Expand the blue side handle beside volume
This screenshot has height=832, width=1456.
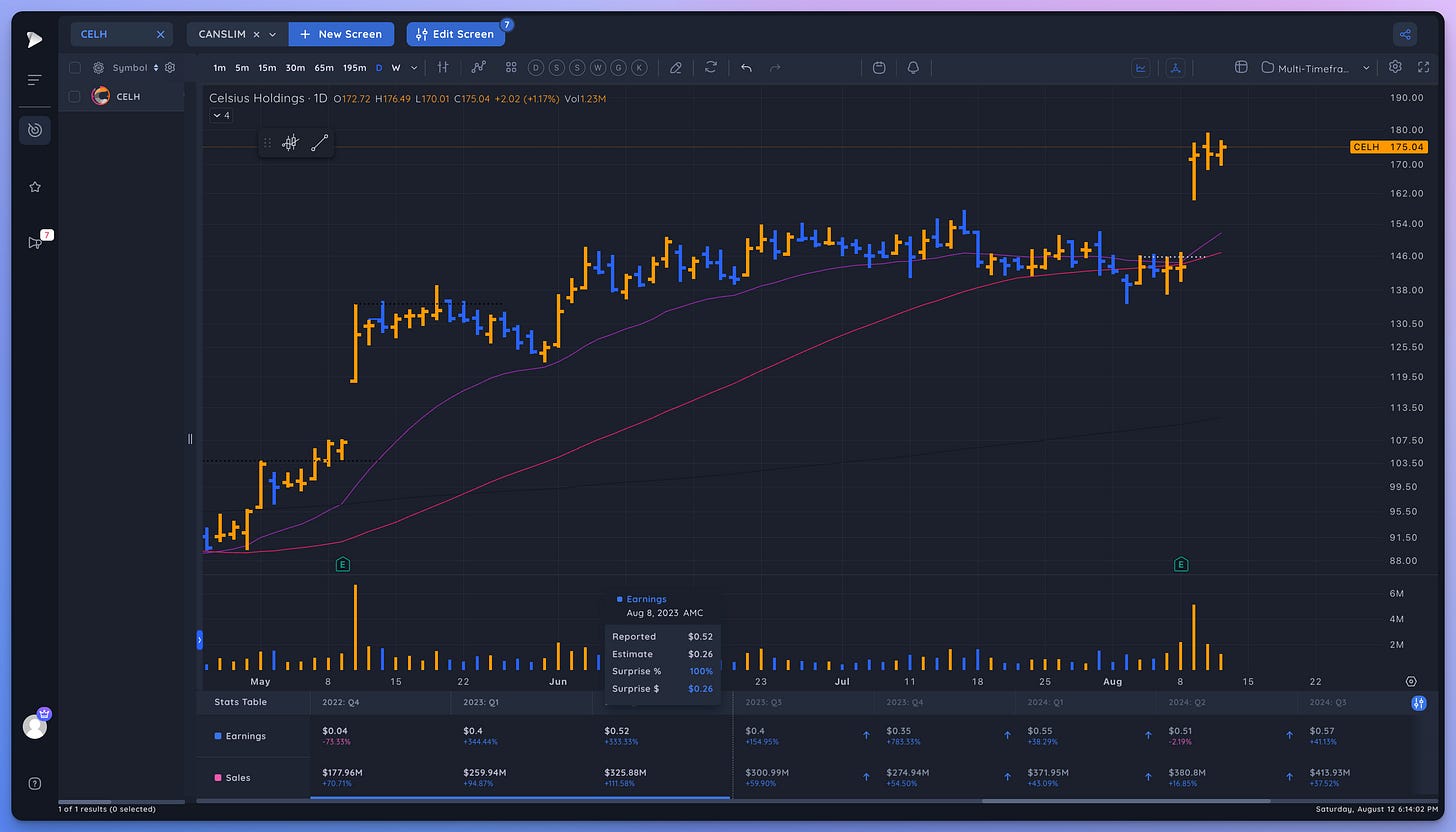(199, 639)
